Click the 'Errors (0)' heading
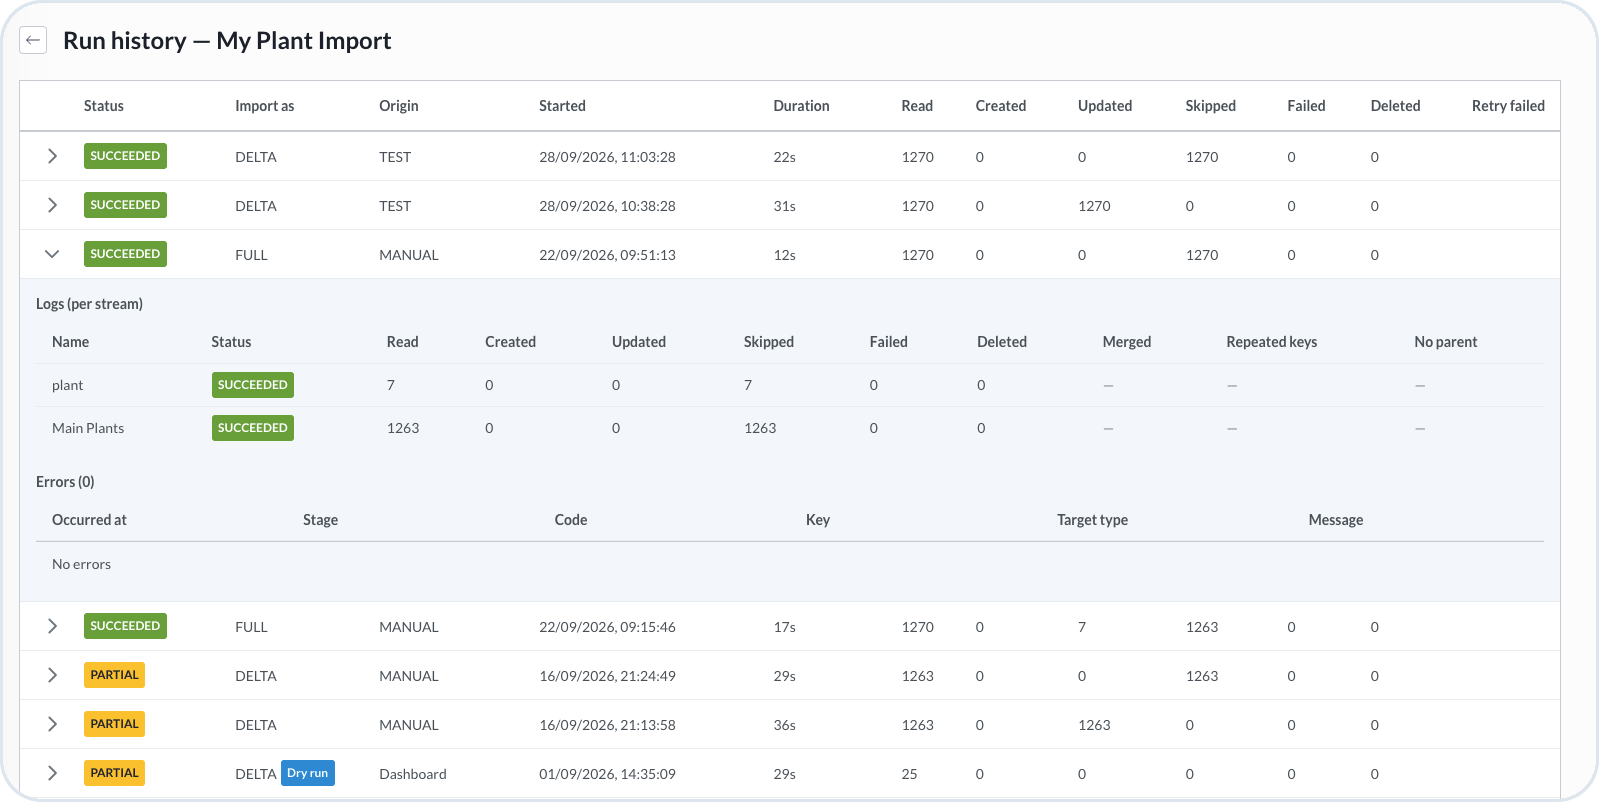 click(65, 482)
